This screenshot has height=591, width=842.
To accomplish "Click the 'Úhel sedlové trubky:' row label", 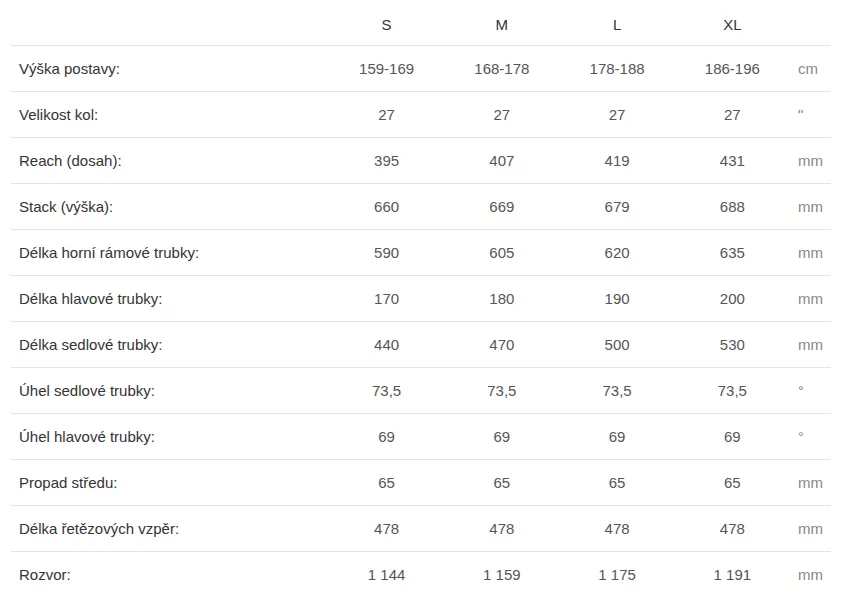I will click(87, 391).
